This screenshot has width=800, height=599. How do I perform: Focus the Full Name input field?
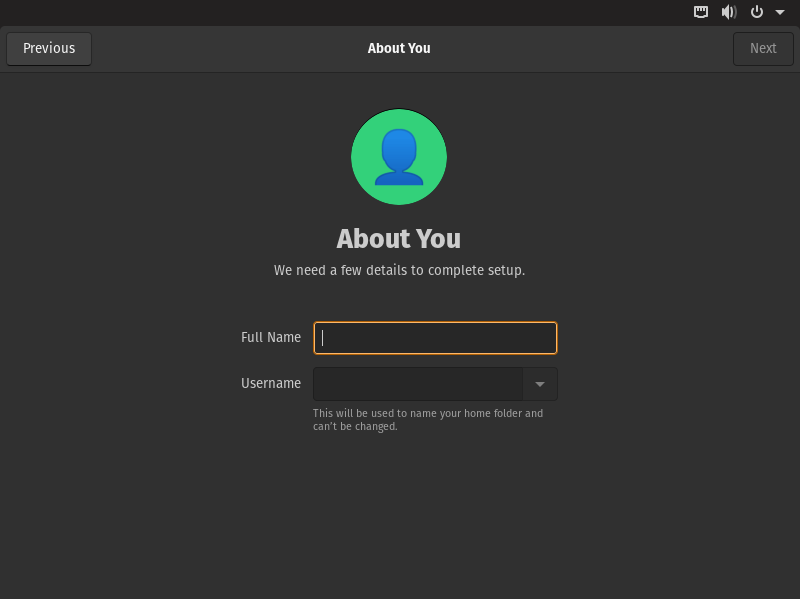(435, 338)
